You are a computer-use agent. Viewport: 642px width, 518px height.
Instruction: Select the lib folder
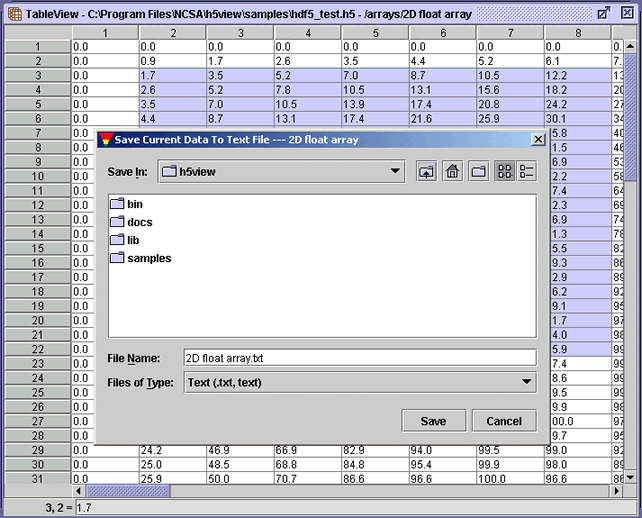click(x=125, y=240)
